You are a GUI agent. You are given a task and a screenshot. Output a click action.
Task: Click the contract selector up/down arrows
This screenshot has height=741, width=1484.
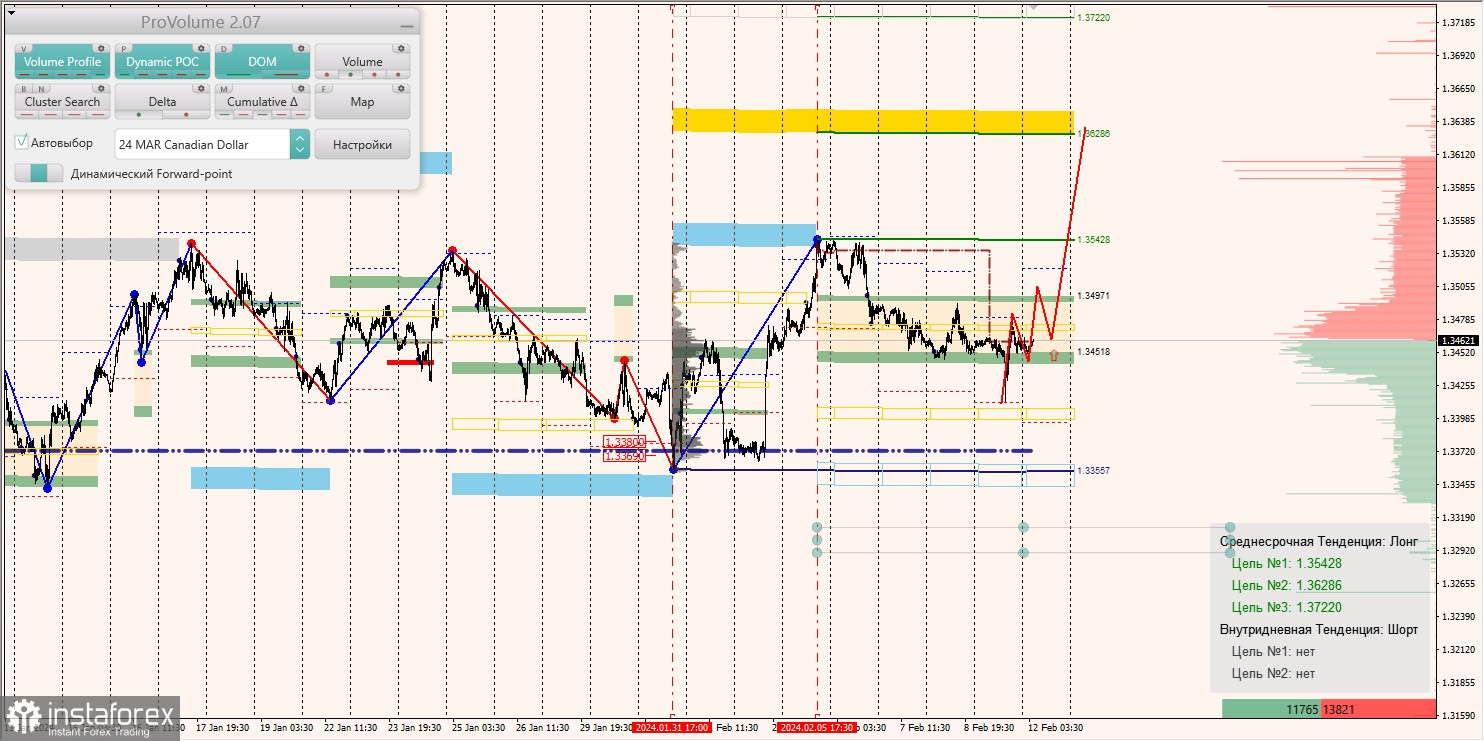pyautogui.click(x=299, y=144)
